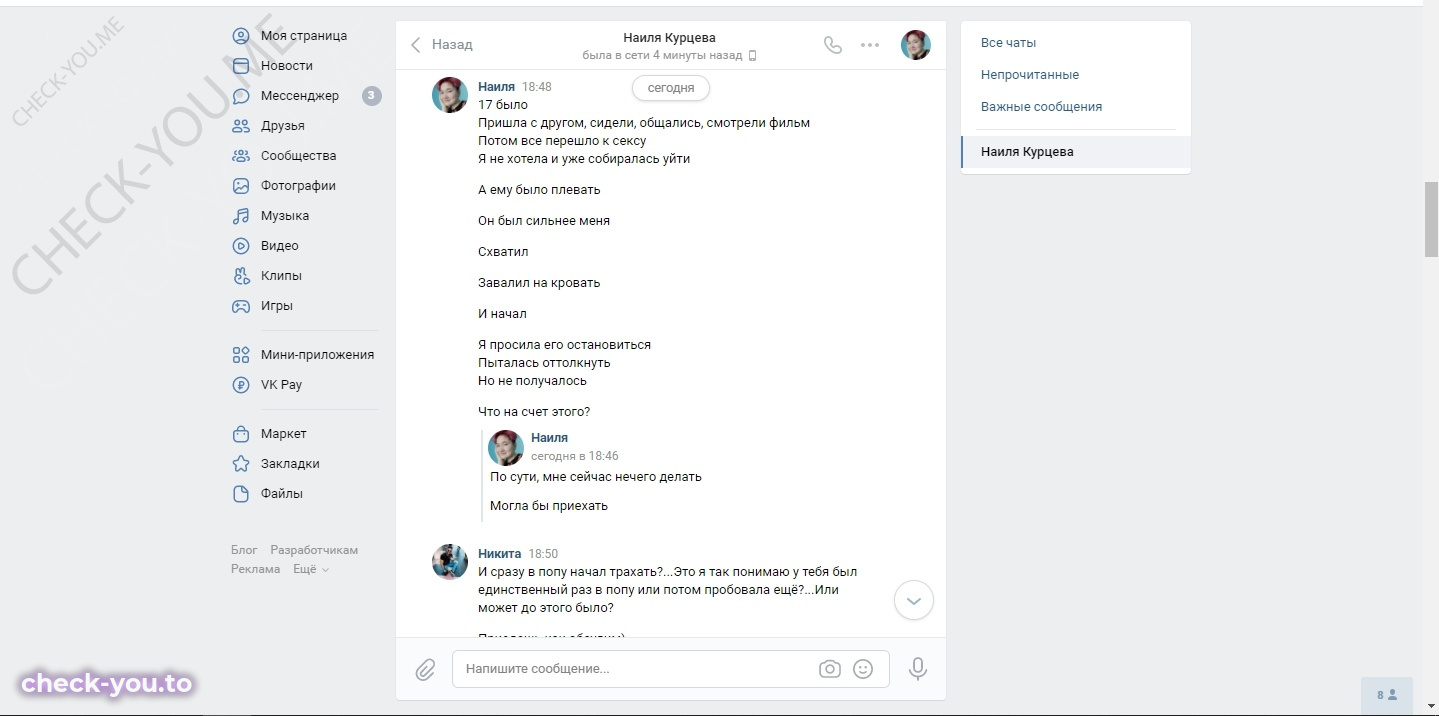Click the сегодня date pill

[x=671, y=88]
